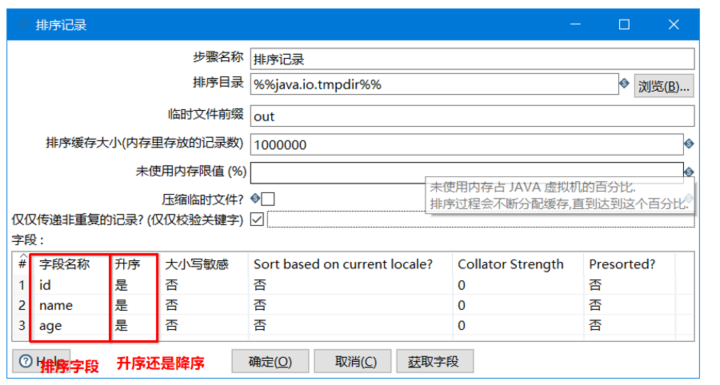Click variable icon beside 未使用内存限值 field
The image size is (720, 385).
pyautogui.click(x=689, y=172)
